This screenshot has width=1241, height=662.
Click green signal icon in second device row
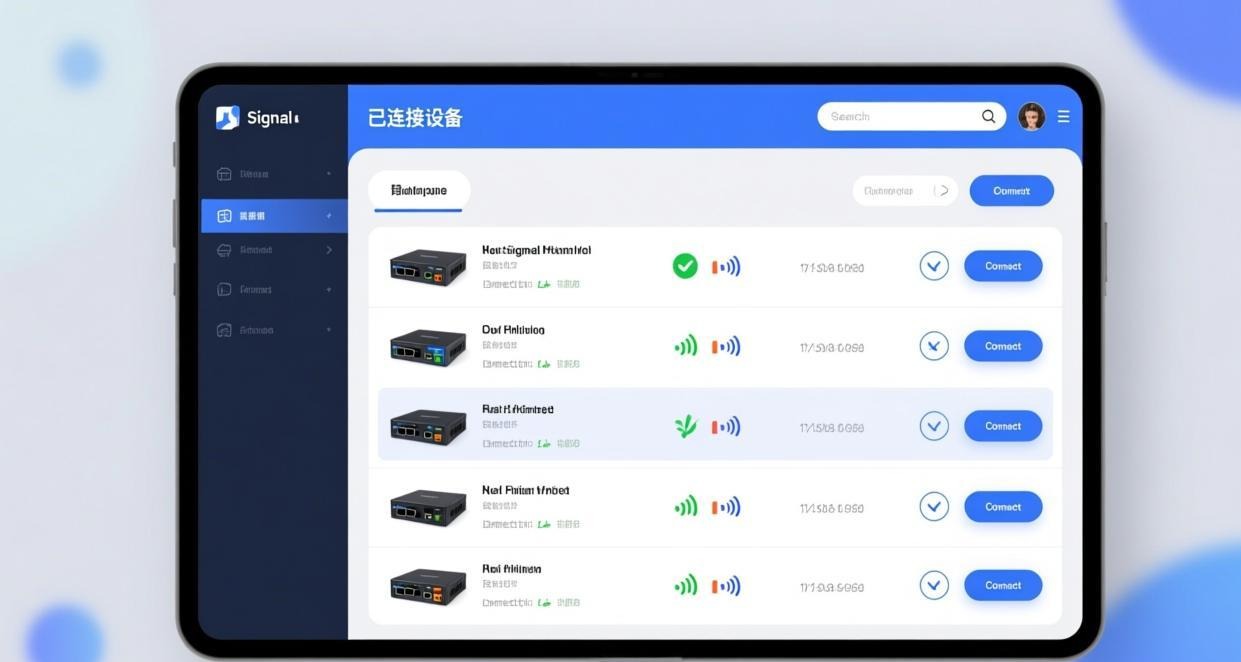coord(686,347)
